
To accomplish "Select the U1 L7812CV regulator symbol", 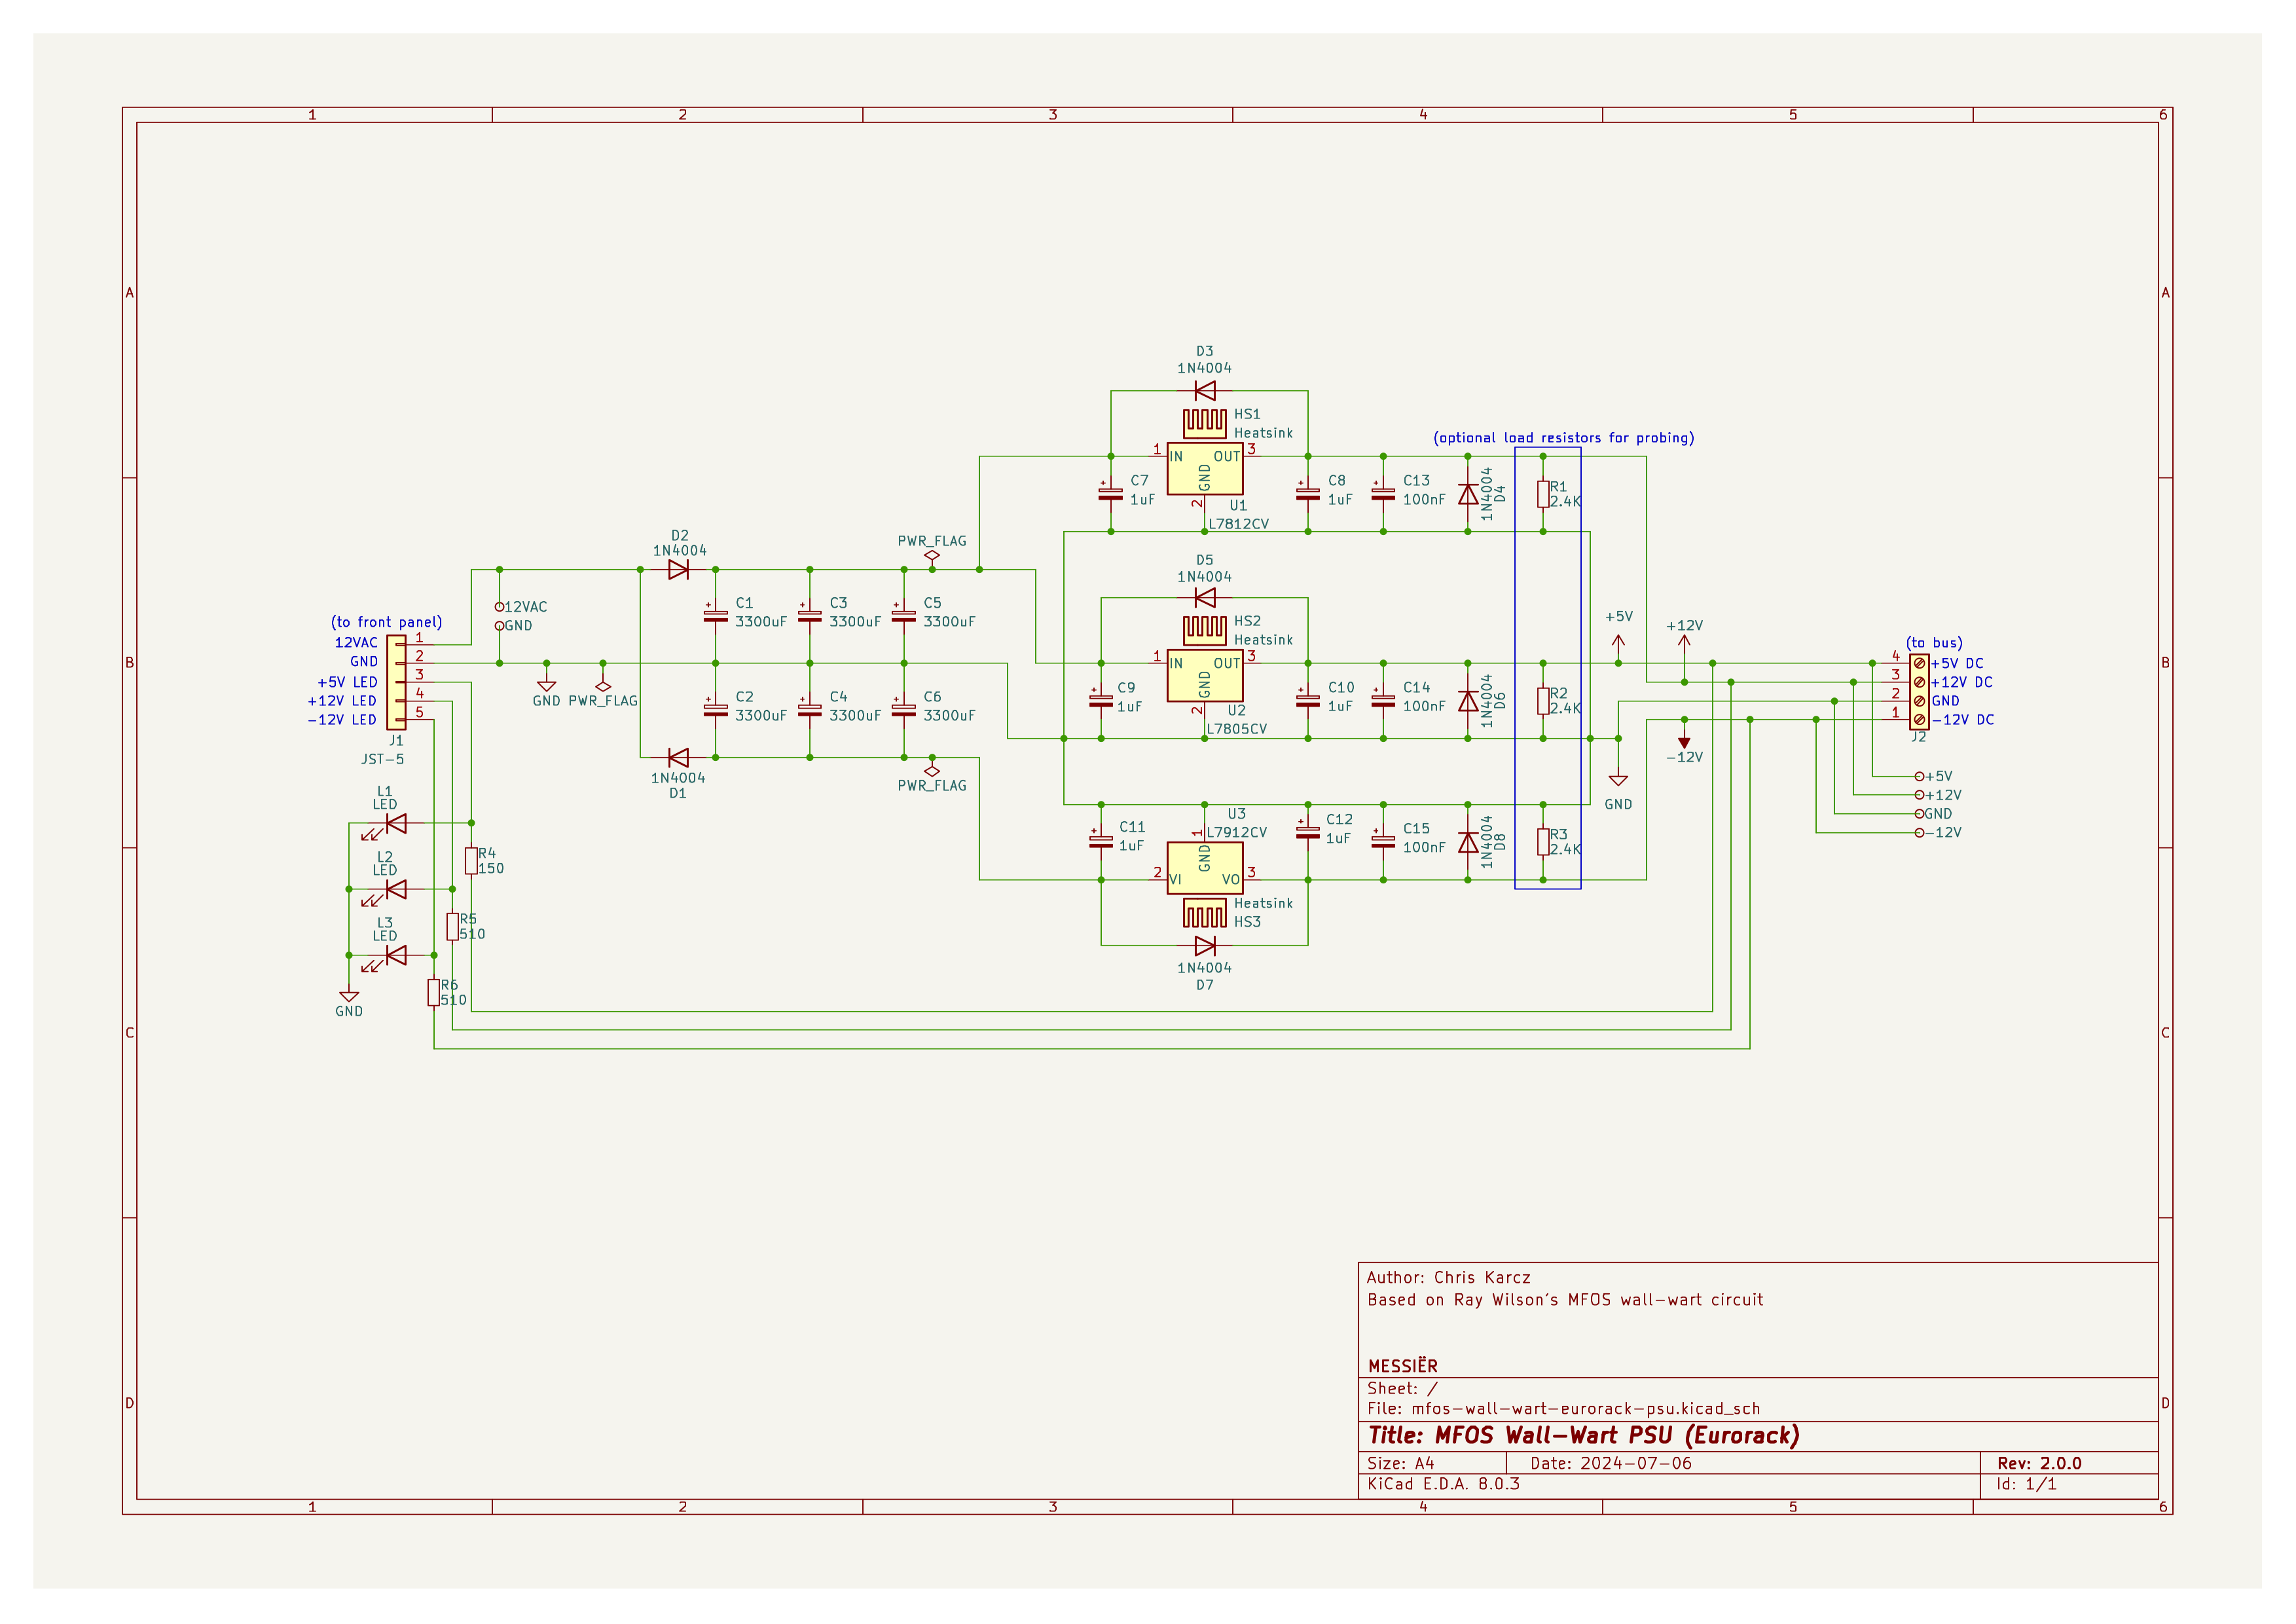I will pos(1205,469).
